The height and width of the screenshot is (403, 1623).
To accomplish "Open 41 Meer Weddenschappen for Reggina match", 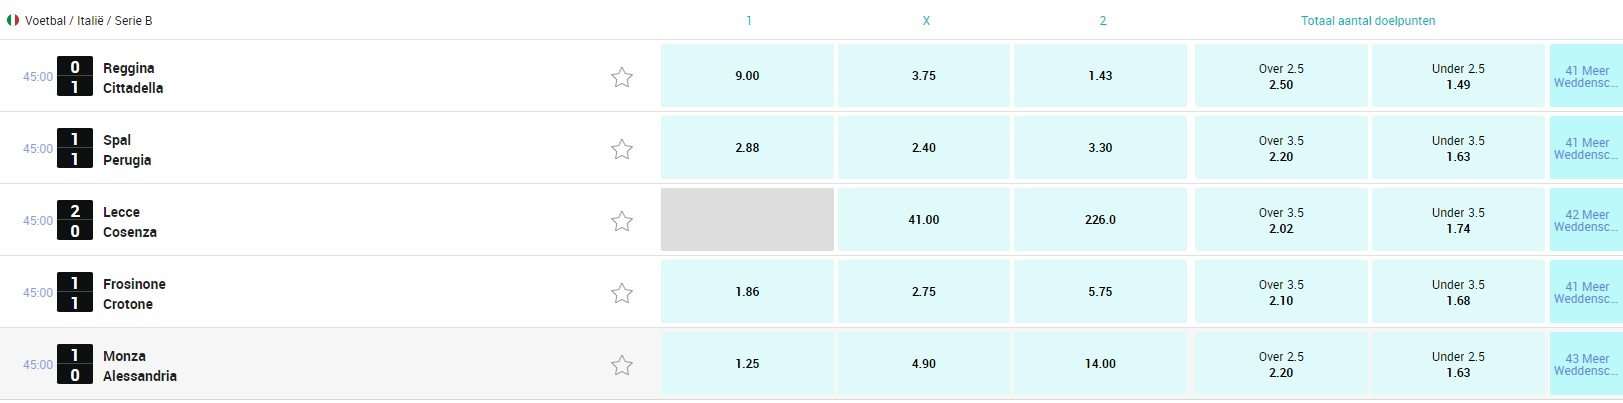I will tap(1585, 76).
